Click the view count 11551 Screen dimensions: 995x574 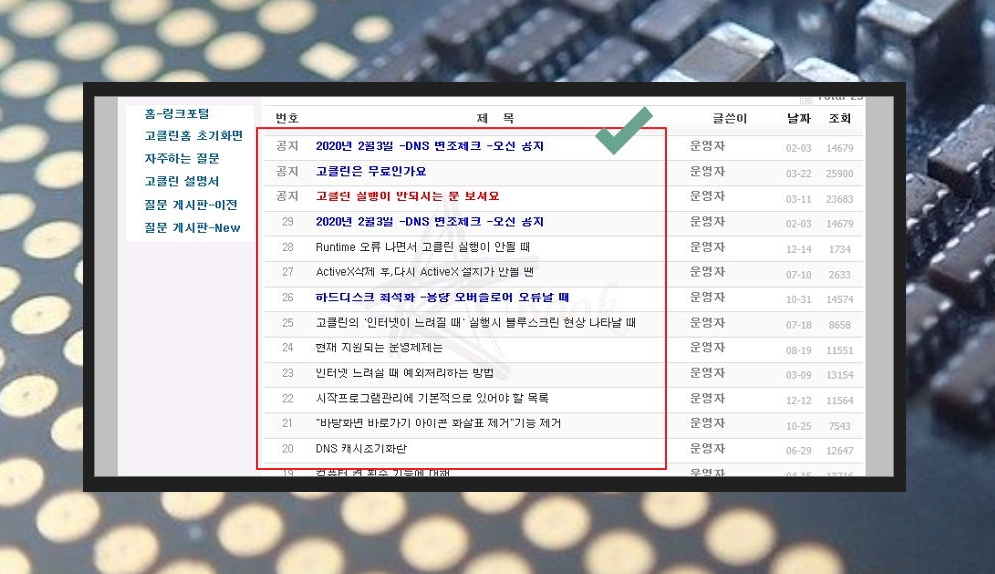[x=840, y=350]
